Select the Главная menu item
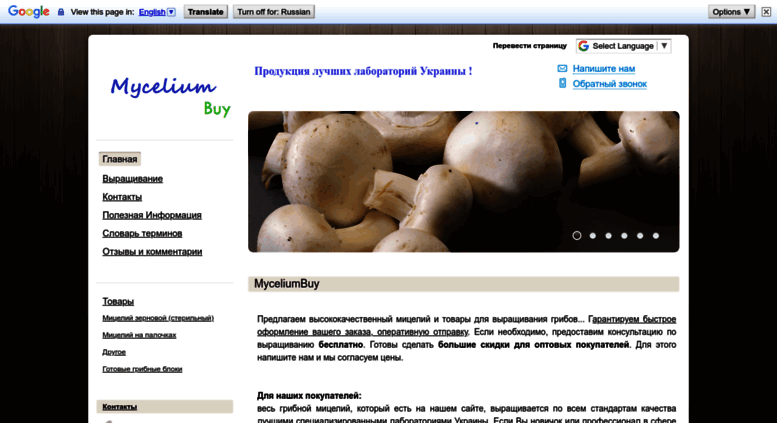 tap(119, 159)
